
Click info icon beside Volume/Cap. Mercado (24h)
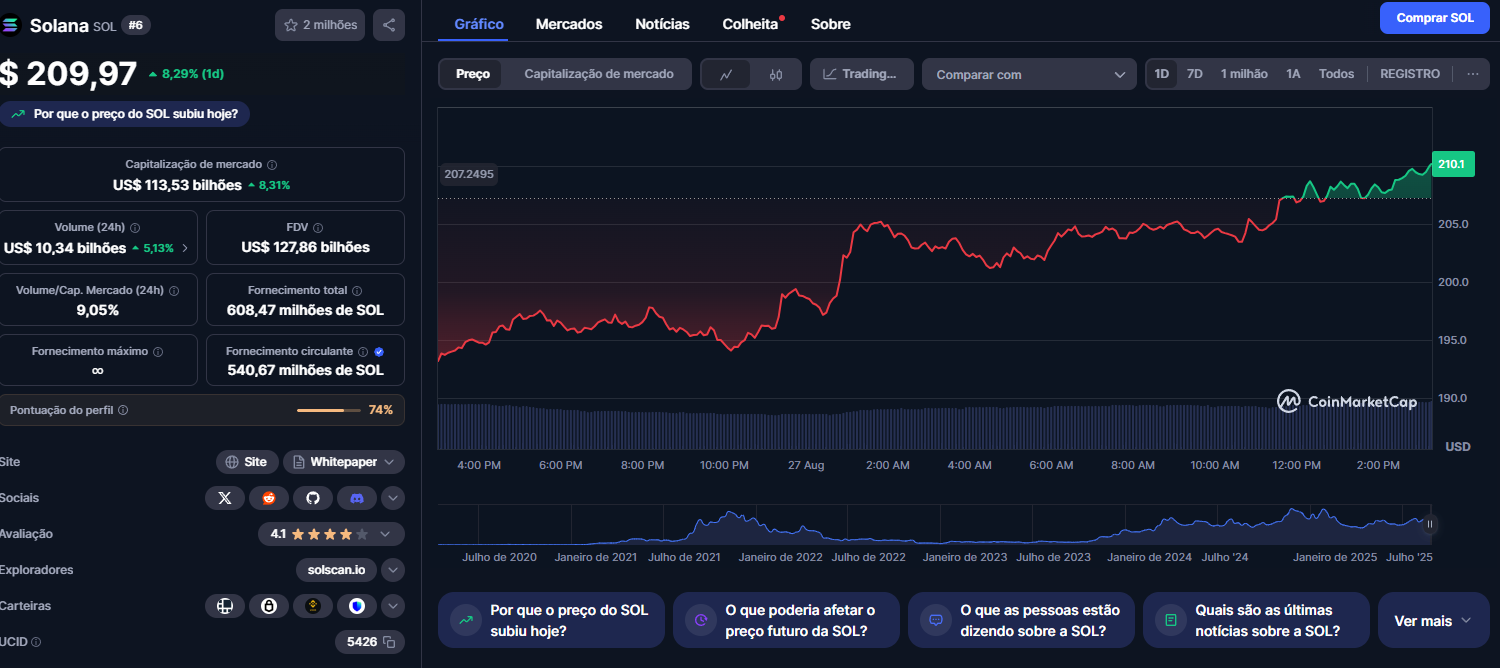click(174, 290)
